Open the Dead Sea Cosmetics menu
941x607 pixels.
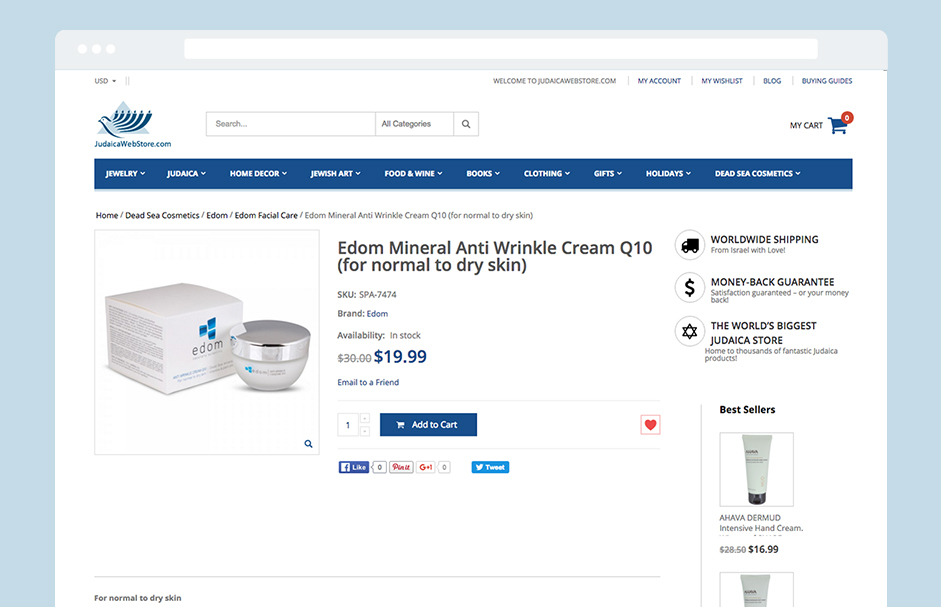[757, 174]
